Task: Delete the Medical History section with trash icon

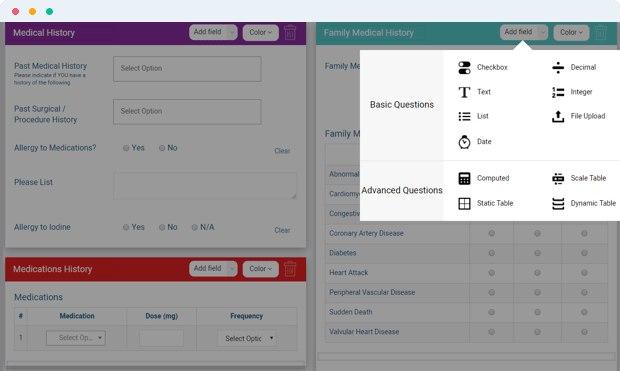Action: coord(290,32)
